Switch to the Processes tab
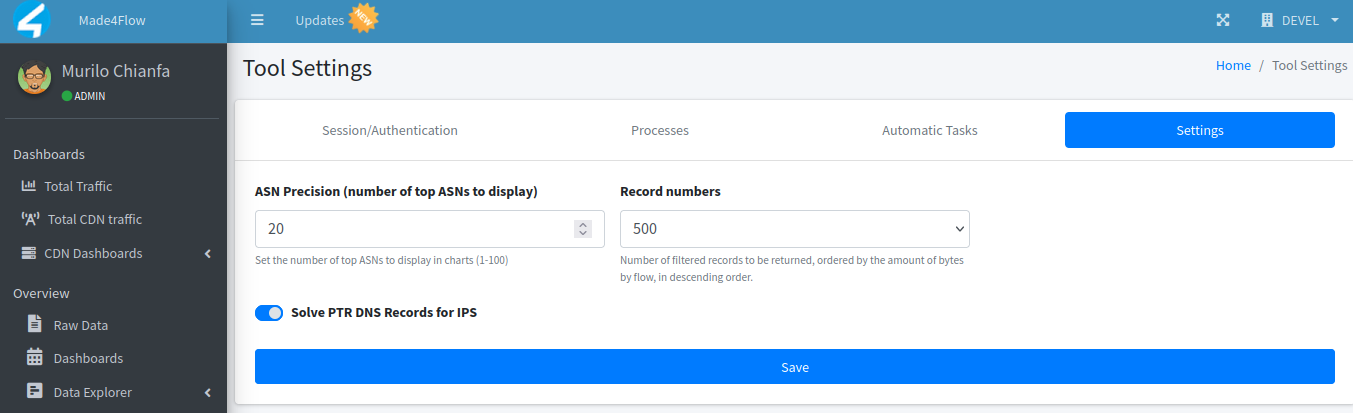Image resolution: width=1353 pixels, height=413 pixels. pos(660,130)
